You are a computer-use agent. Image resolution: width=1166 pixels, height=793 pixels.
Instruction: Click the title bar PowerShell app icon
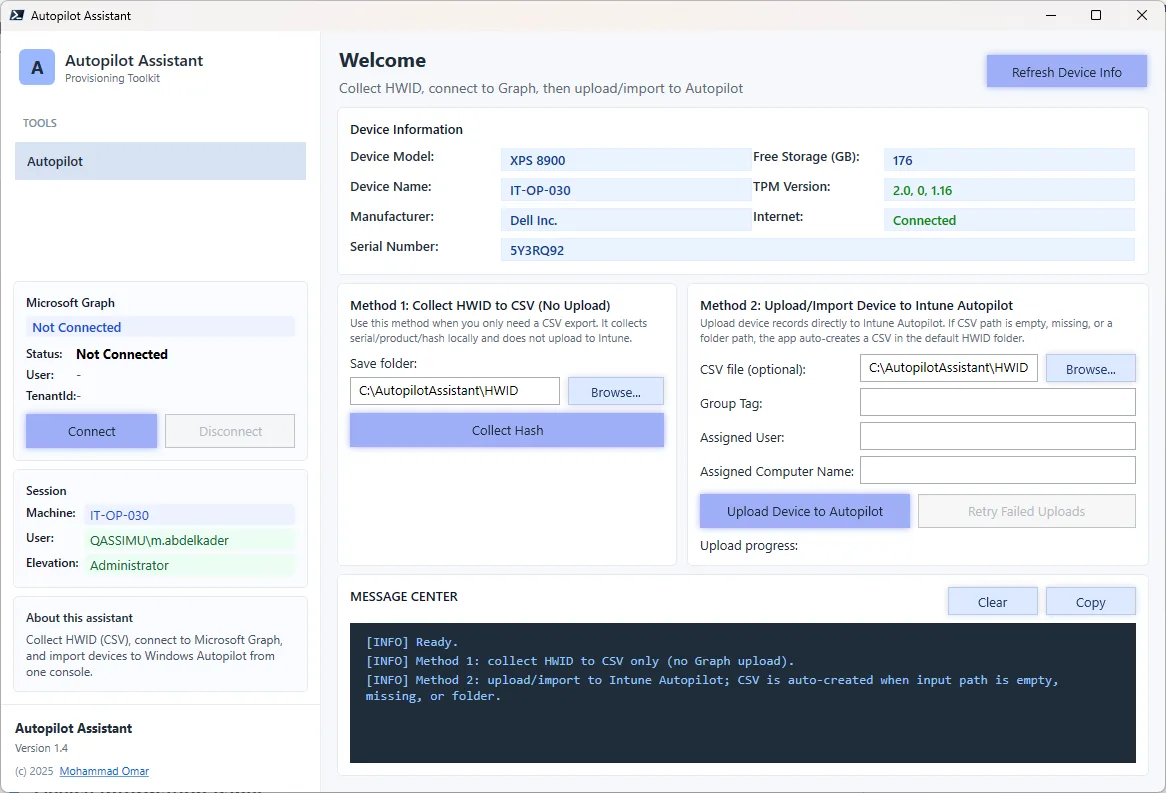16,15
